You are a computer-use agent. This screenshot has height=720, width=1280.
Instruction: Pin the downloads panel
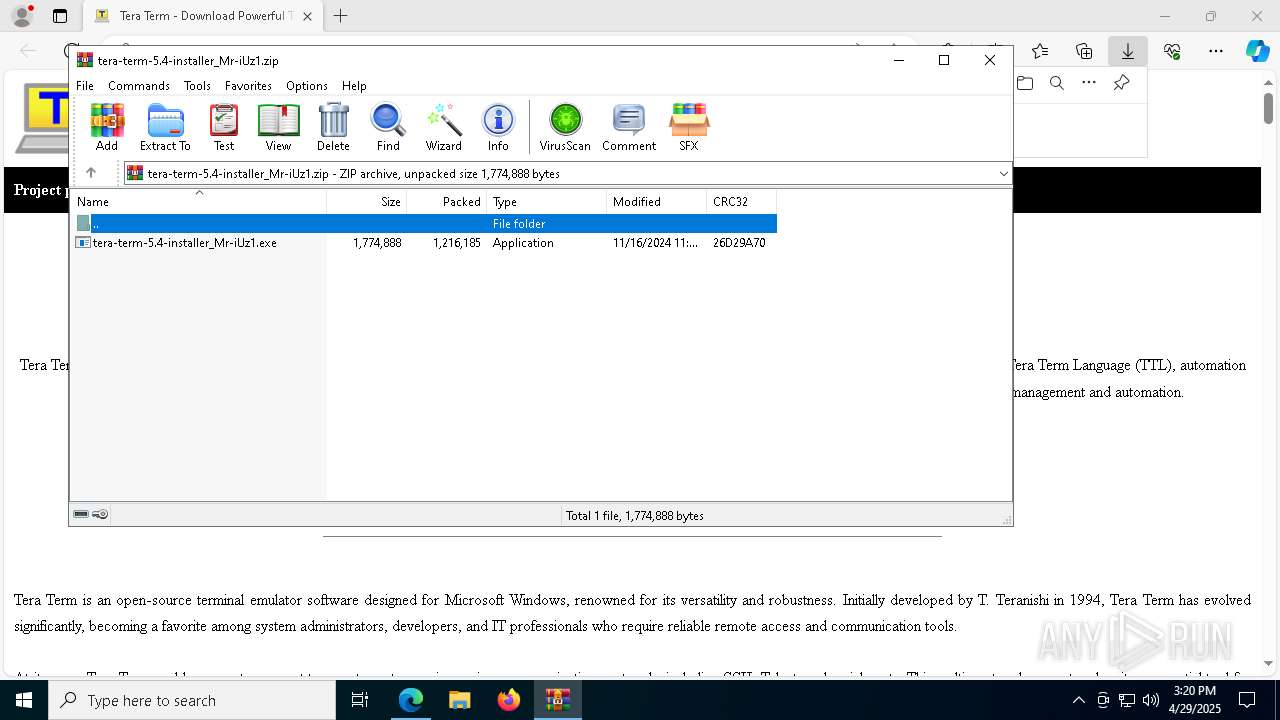(x=1121, y=83)
